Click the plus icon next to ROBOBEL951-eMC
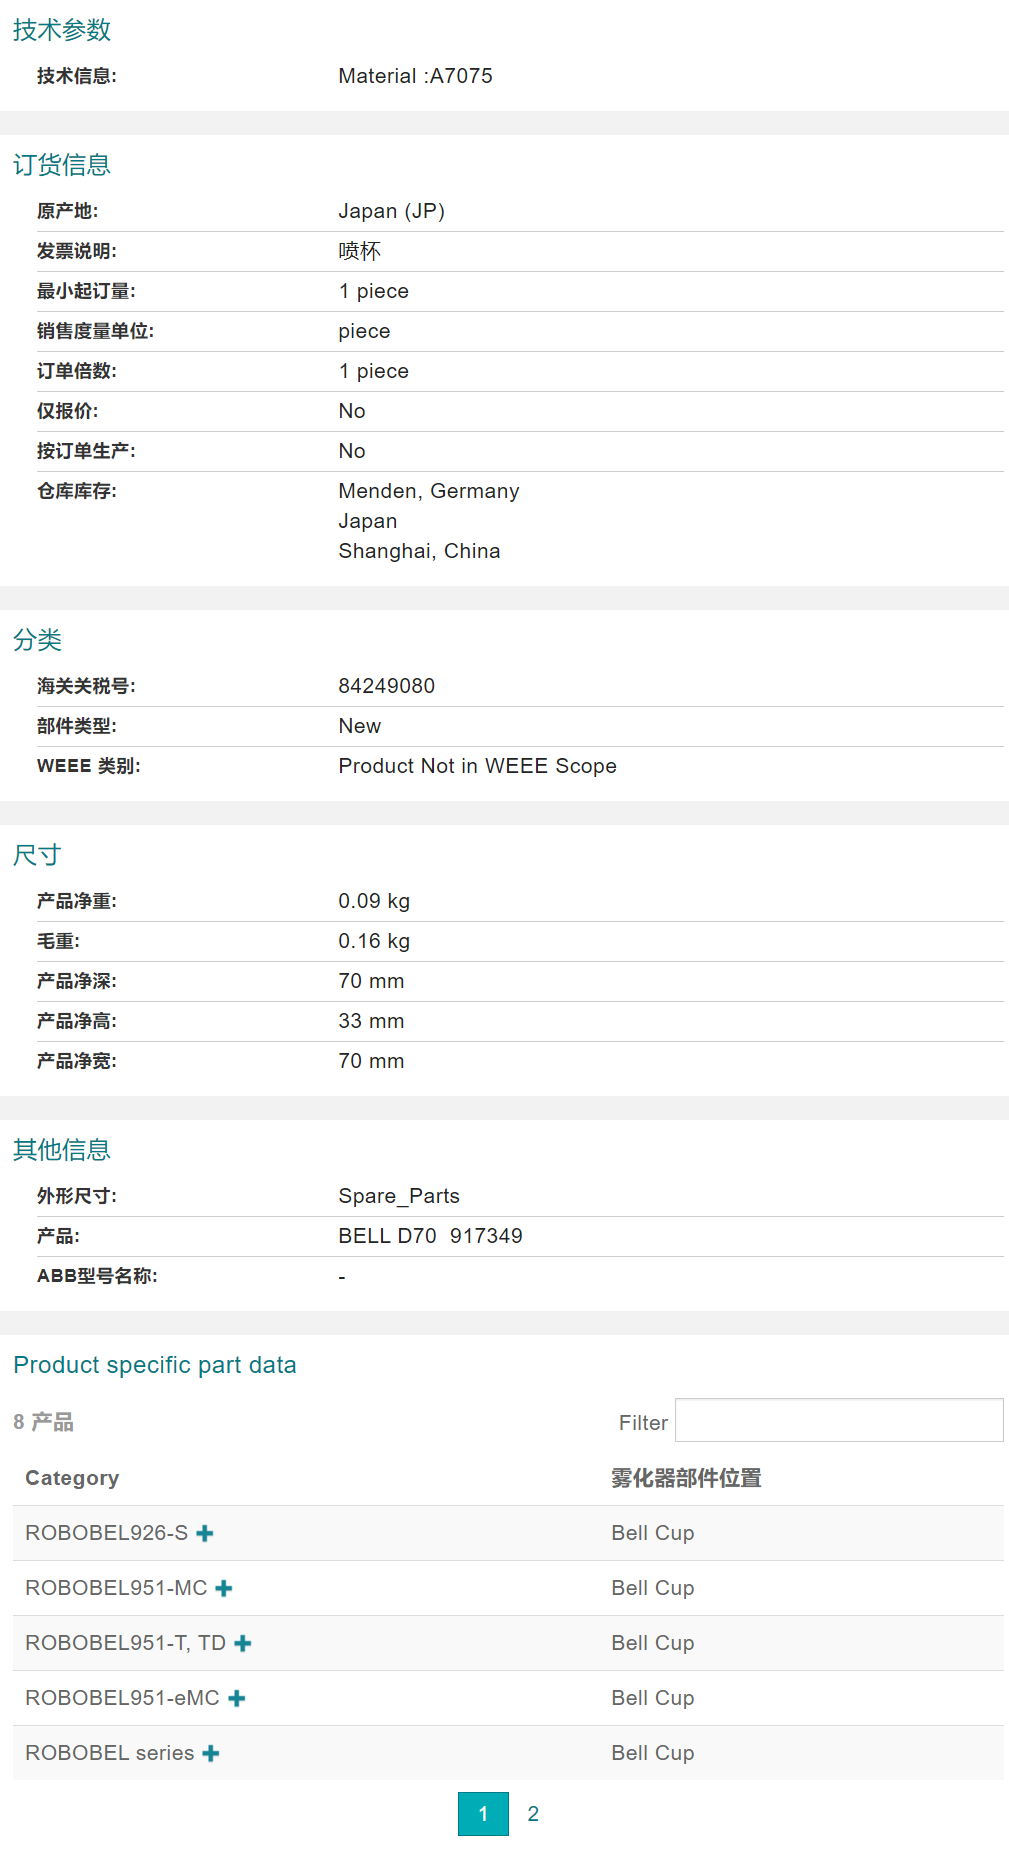This screenshot has height=1873, width=1009. (x=237, y=1698)
